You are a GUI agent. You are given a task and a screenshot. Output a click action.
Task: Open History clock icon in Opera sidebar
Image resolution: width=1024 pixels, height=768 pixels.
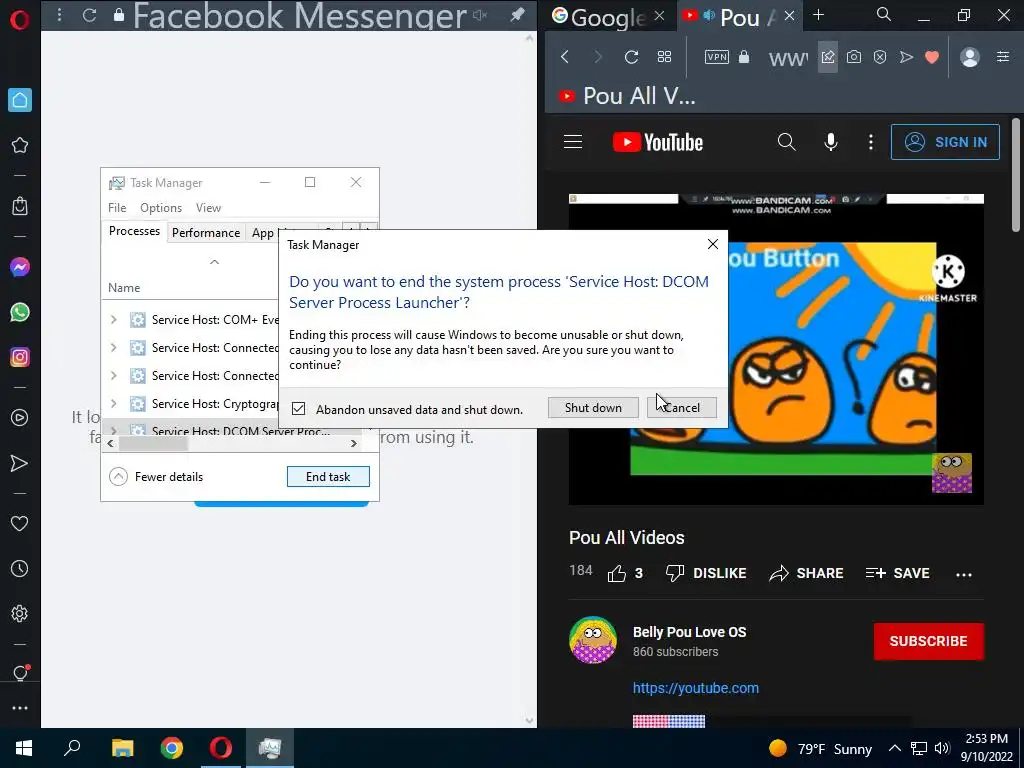[20, 568]
